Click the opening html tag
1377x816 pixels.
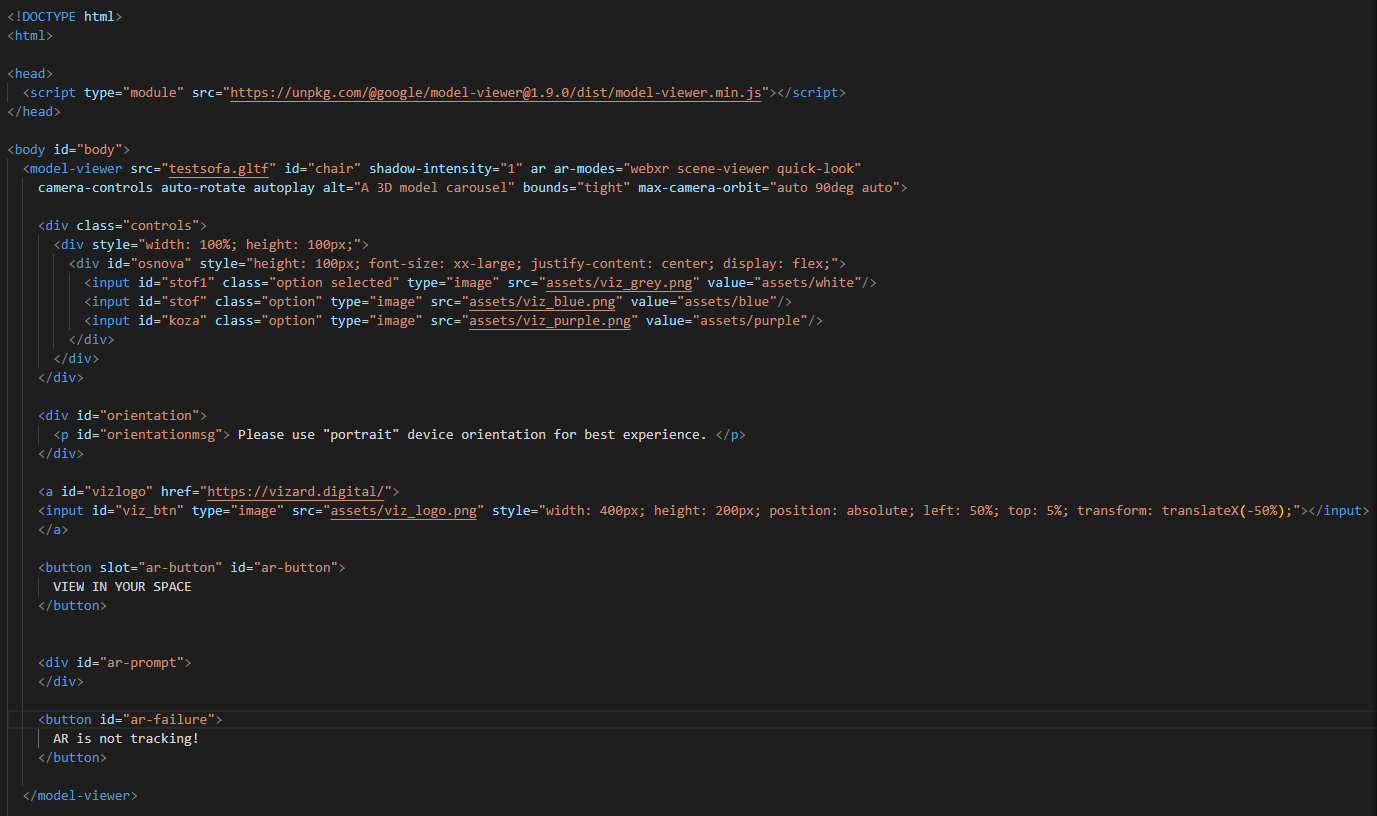[30, 35]
